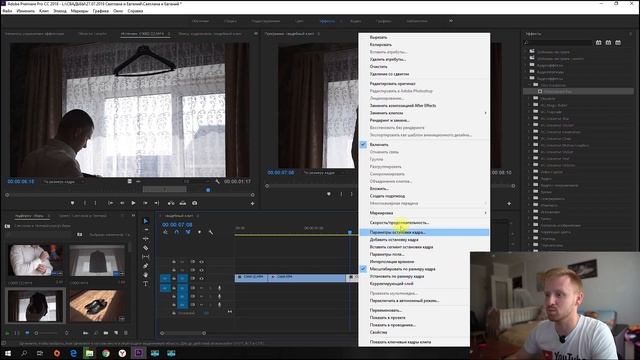Select the black shoes thumbnail in Project
The width and height of the screenshot is (640, 360).
(x=97, y=305)
